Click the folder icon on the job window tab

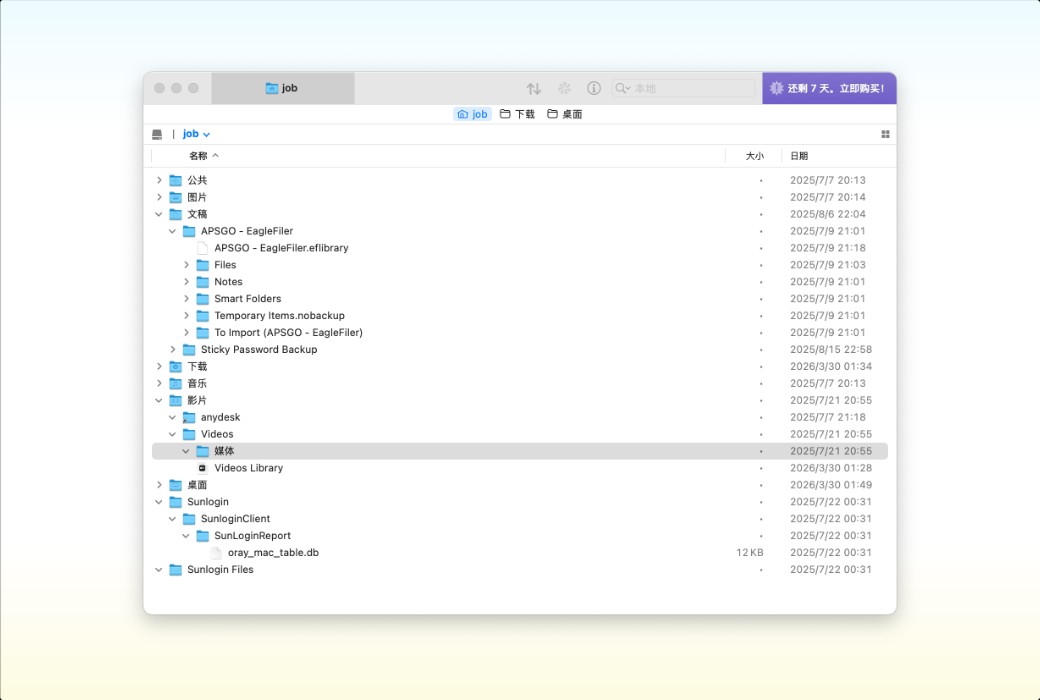tap(272, 88)
